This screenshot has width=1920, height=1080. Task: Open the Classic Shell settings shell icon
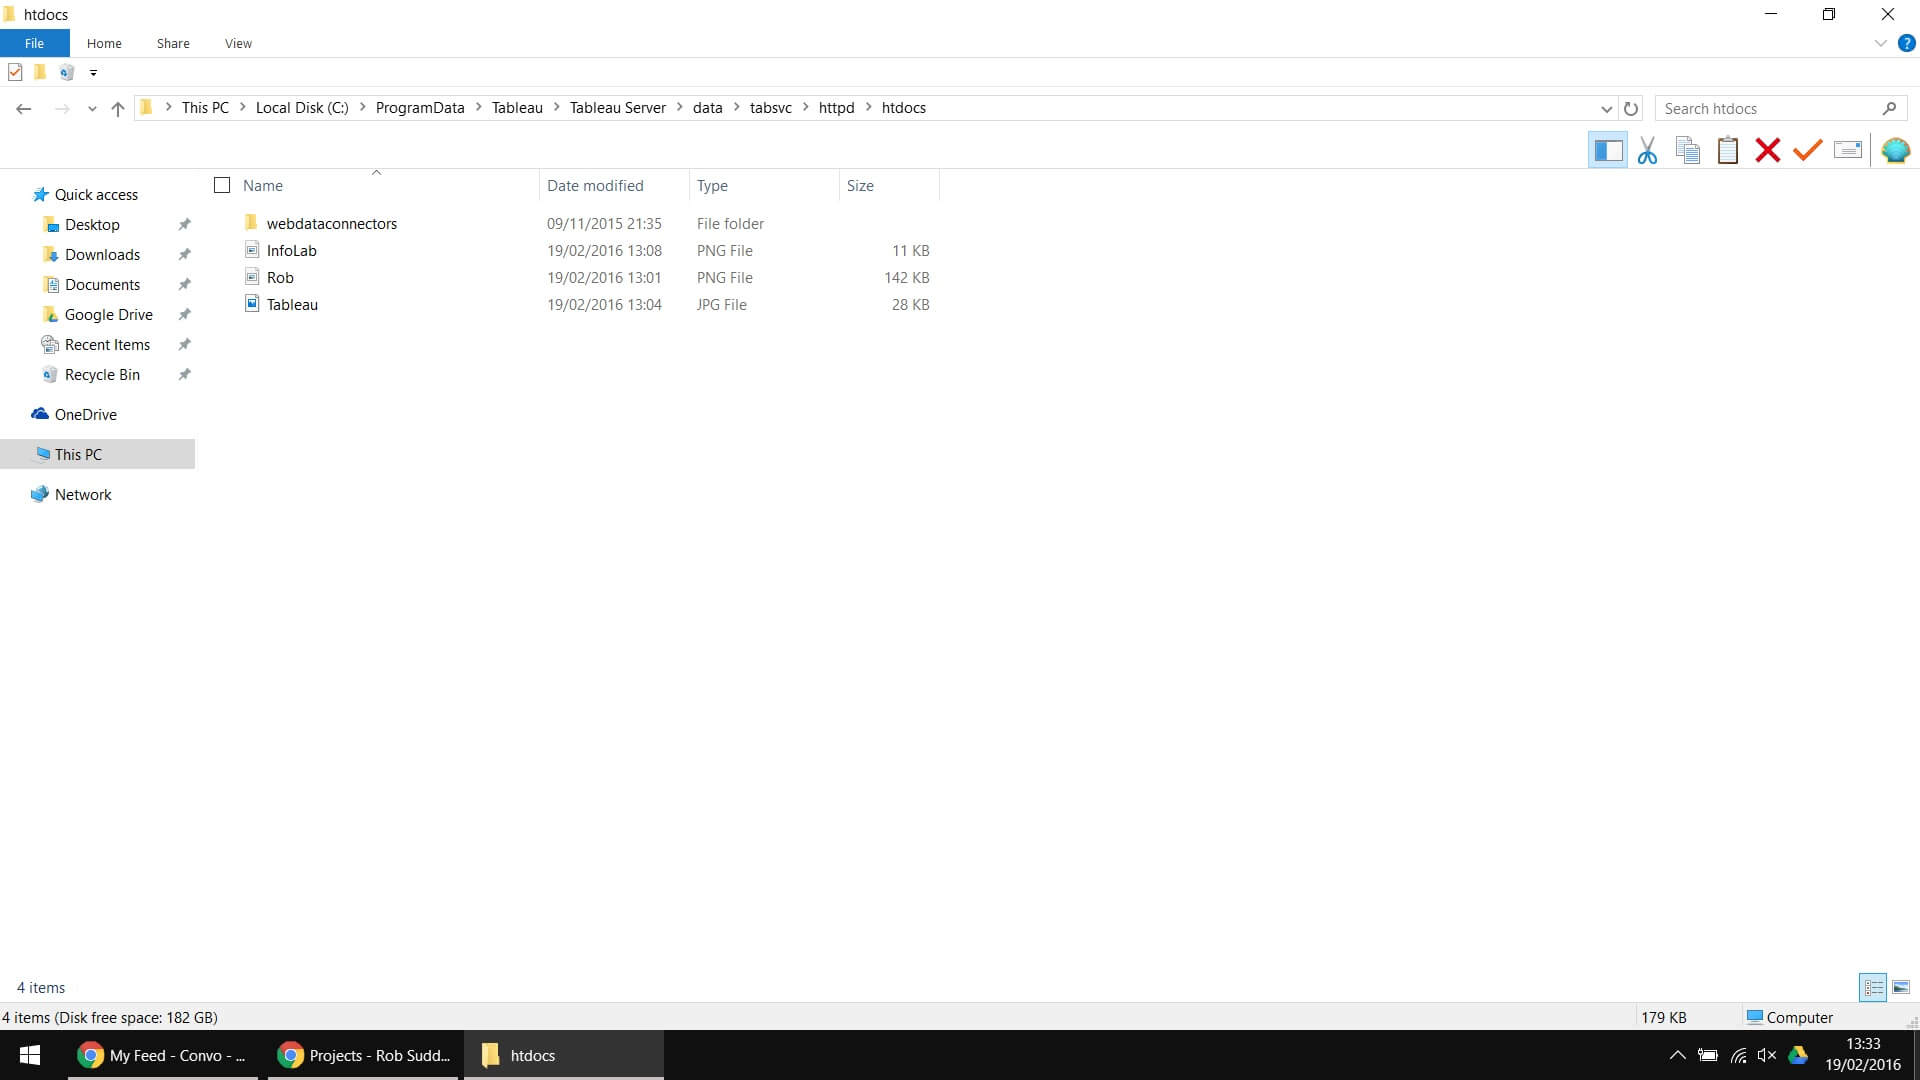(x=1895, y=150)
